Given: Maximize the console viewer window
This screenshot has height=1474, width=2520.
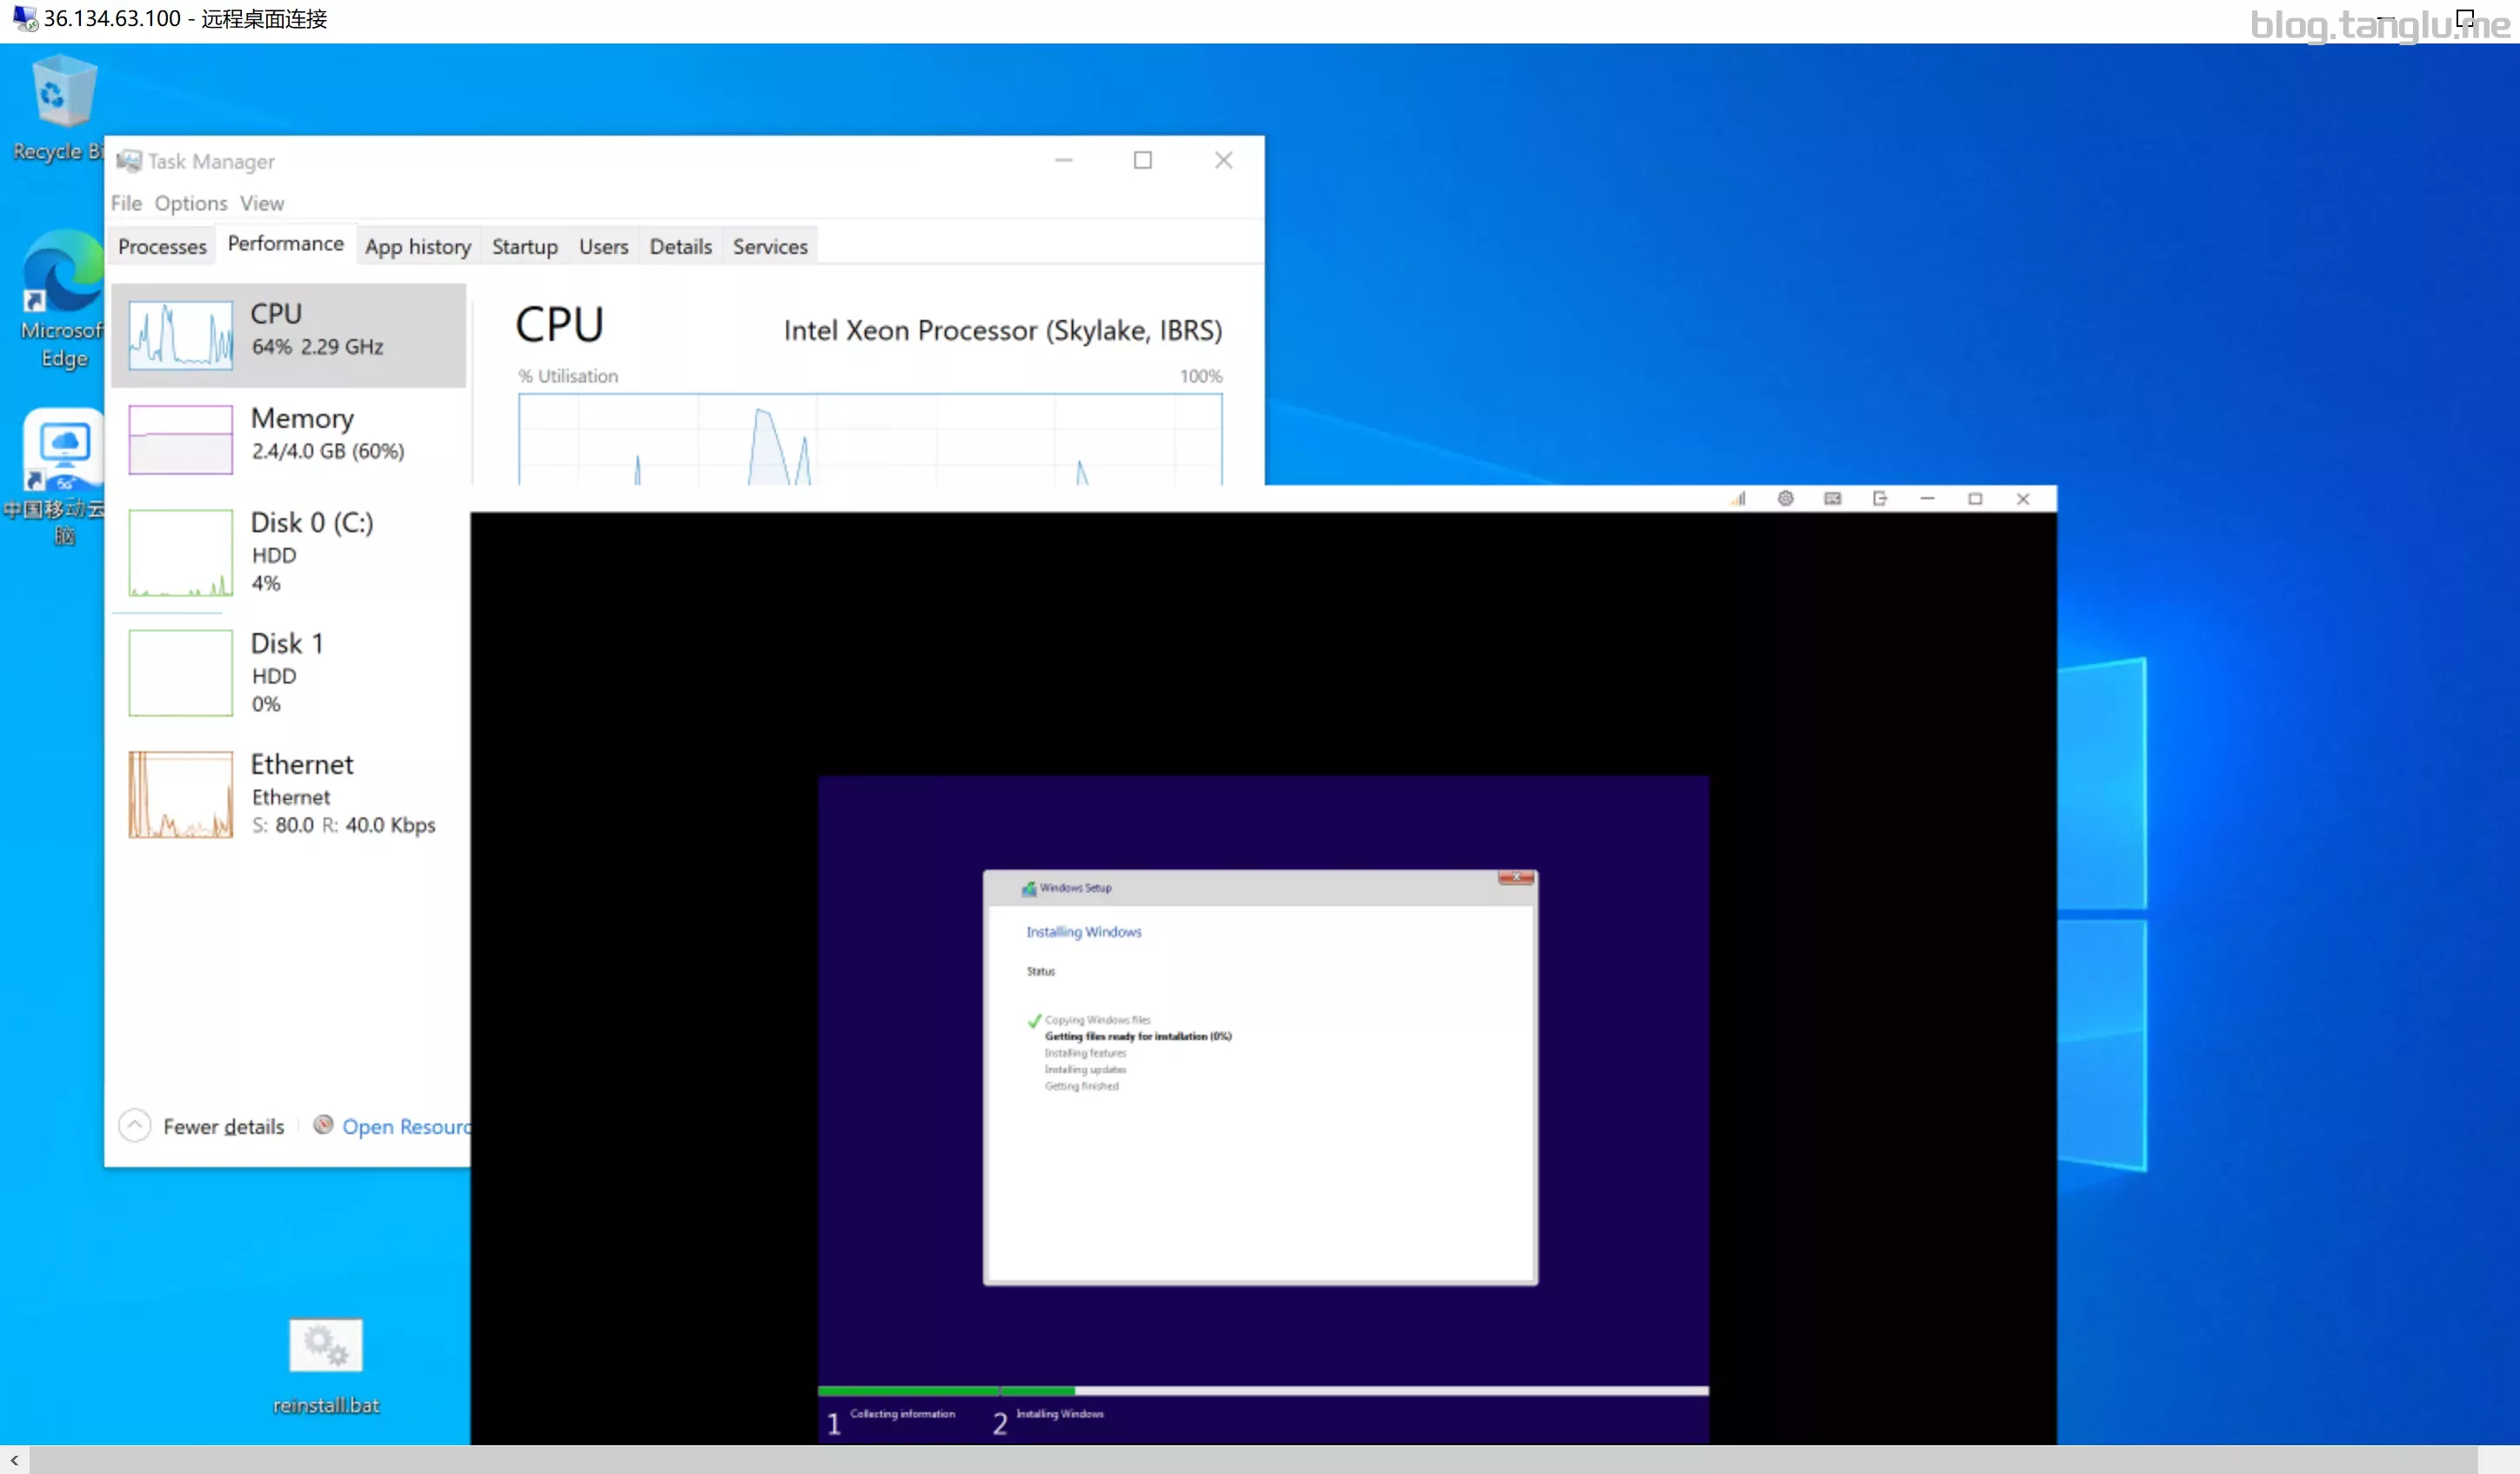Looking at the screenshot, I should point(1975,499).
